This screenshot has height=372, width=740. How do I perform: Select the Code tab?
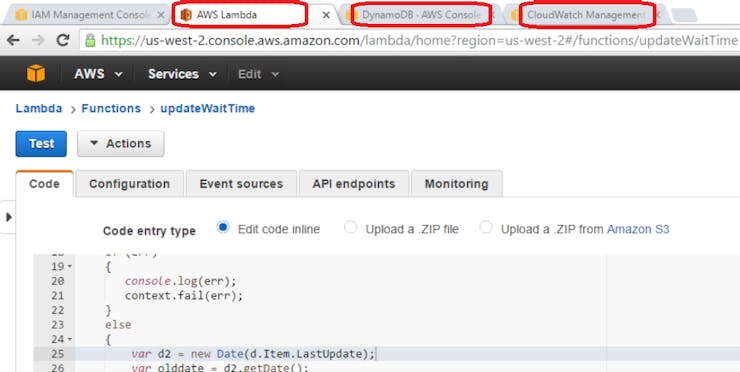coord(44,184)
